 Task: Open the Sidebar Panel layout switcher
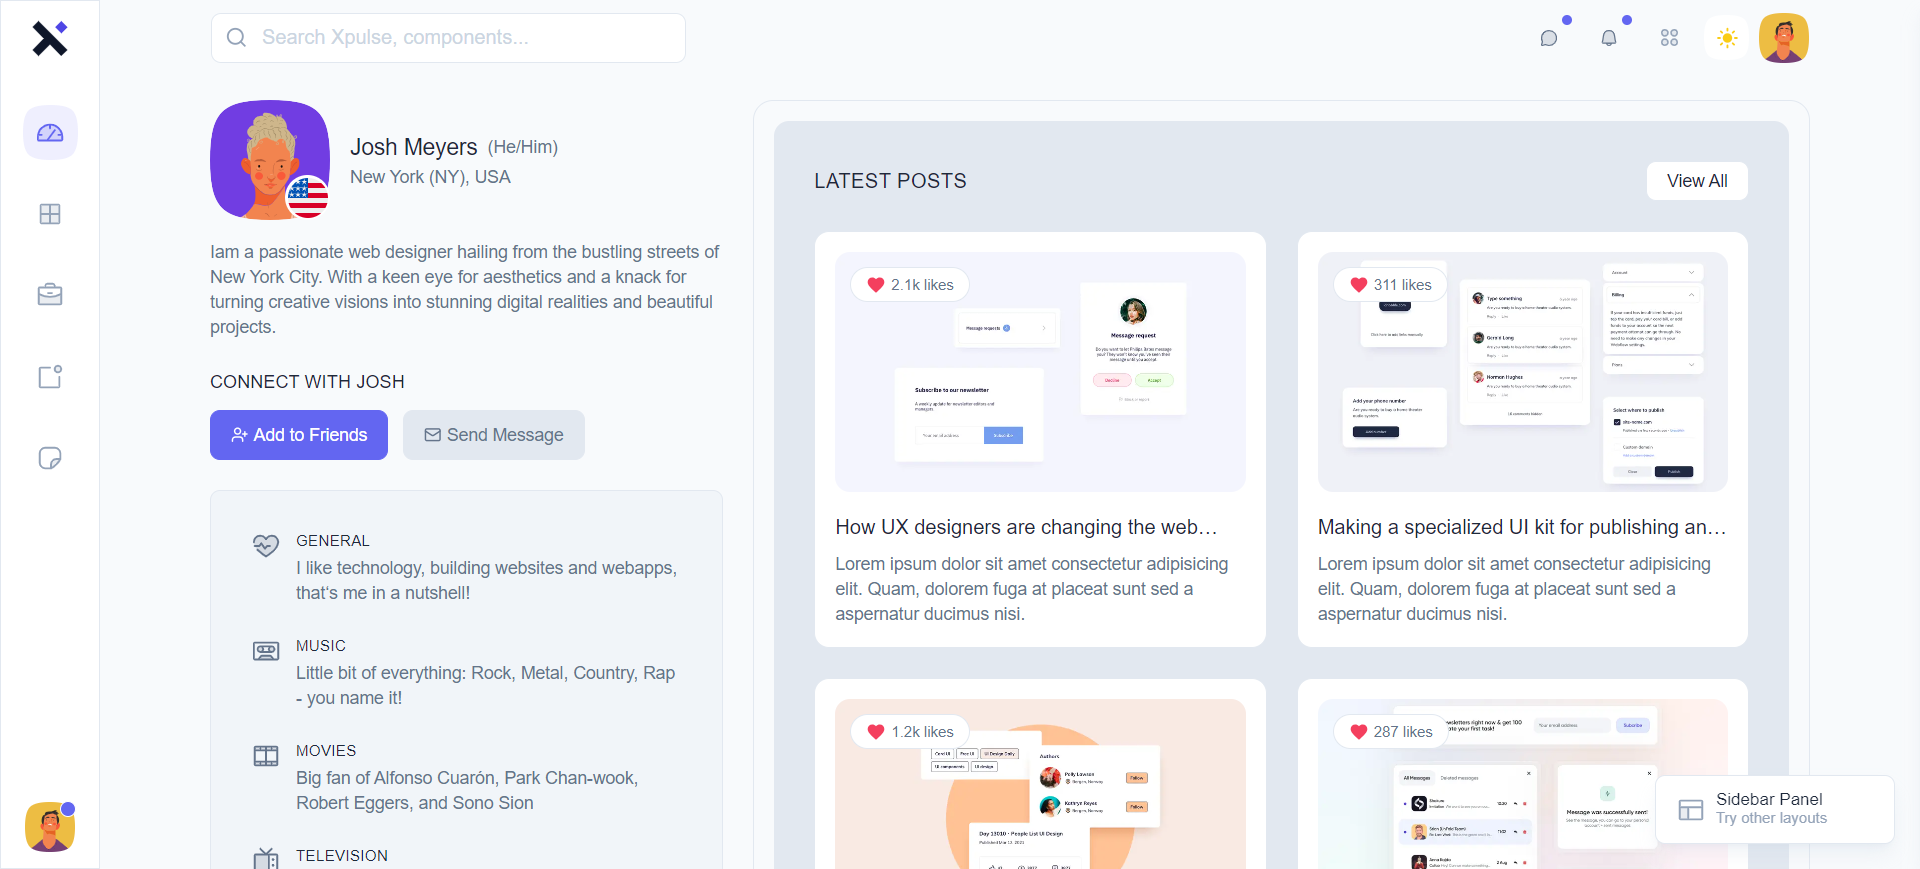(1774, 809)
